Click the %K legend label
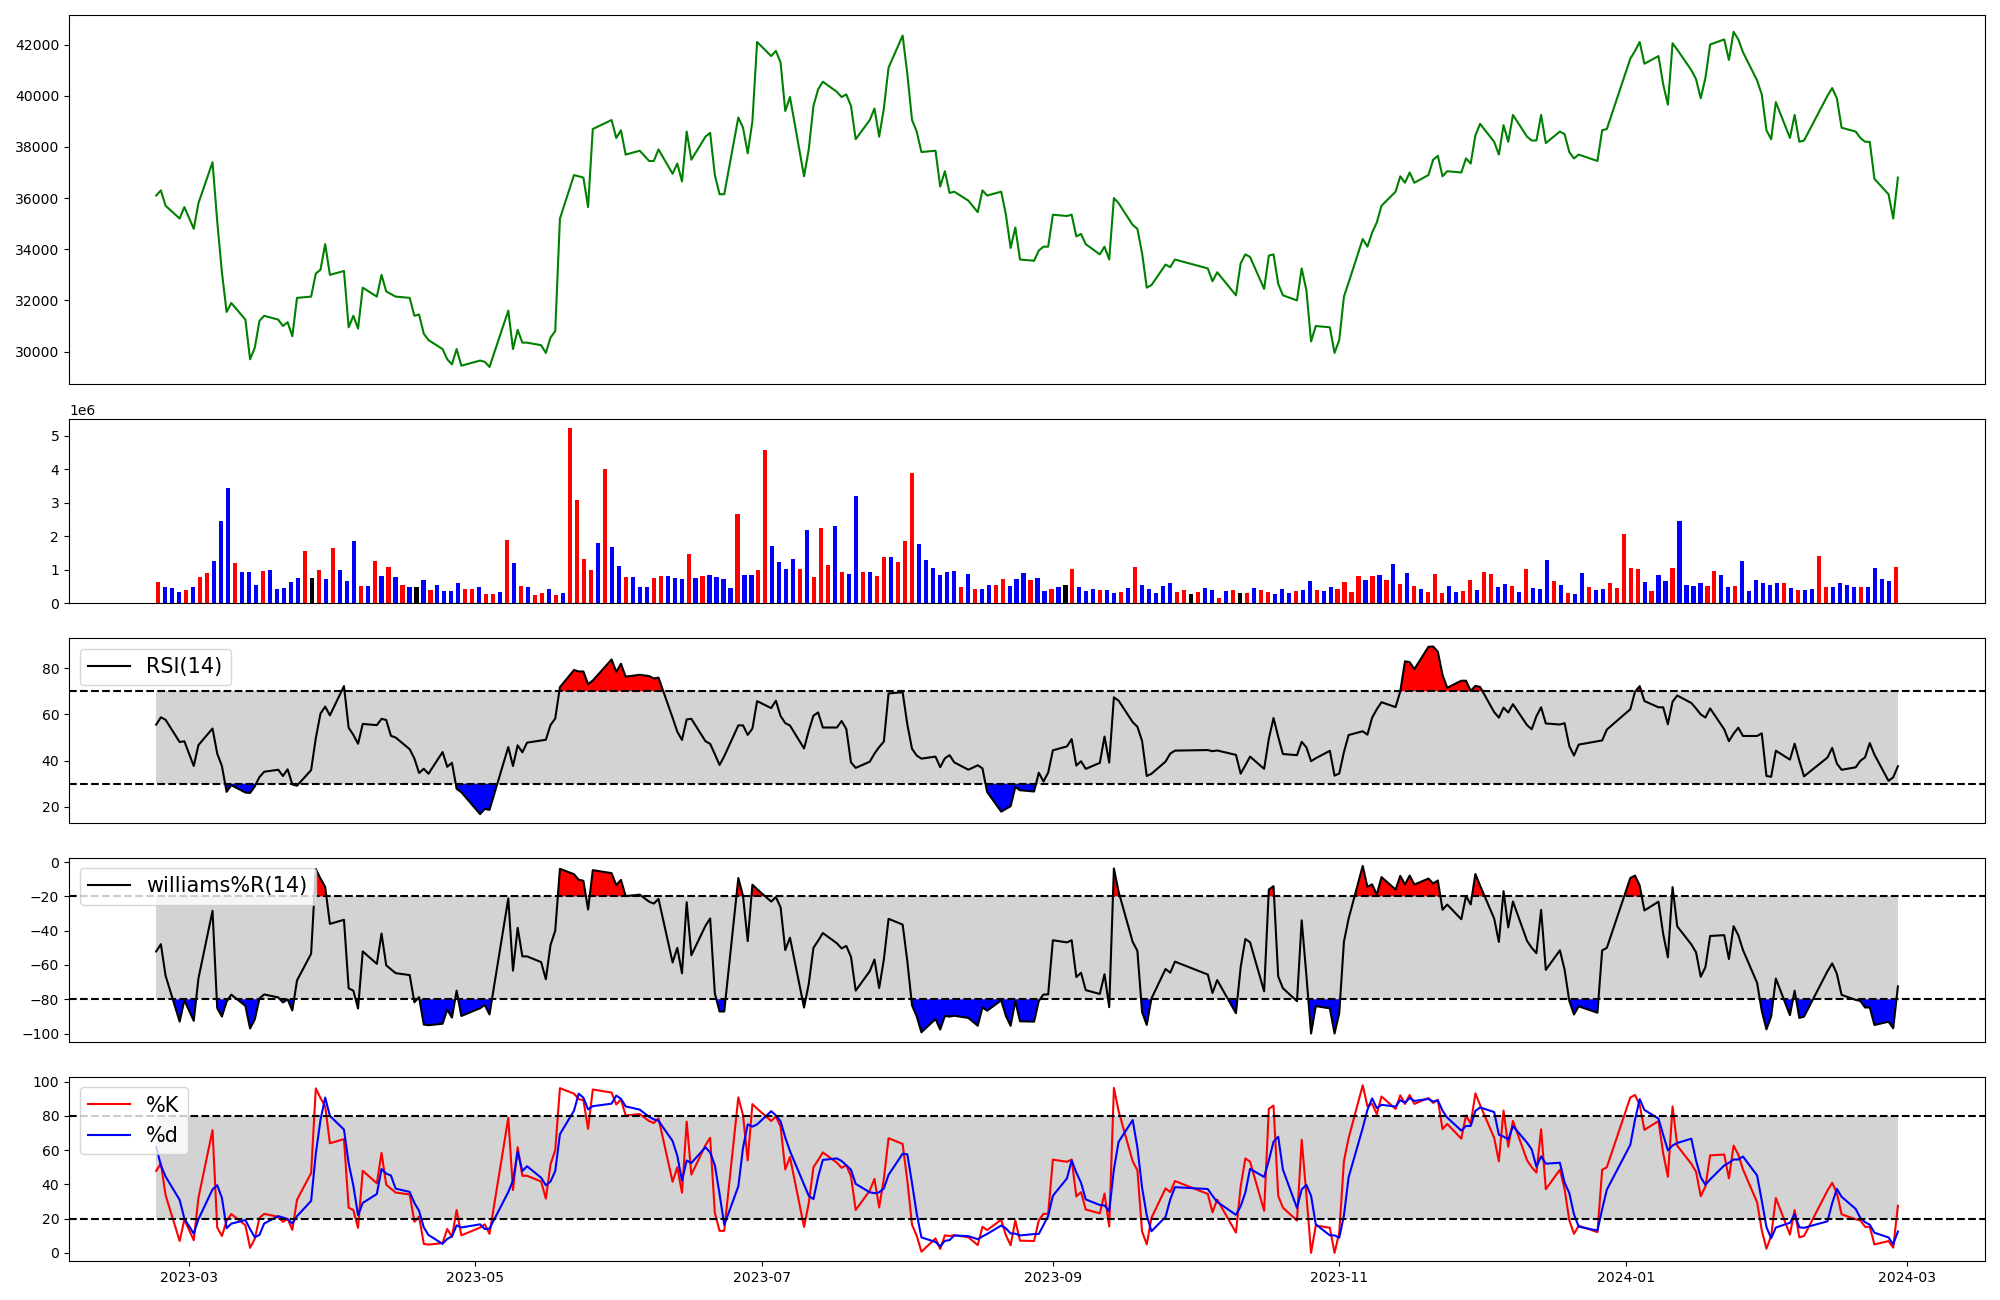Image resolution: width=2000 pixels, height=1300 pixels. [162, 1104]
